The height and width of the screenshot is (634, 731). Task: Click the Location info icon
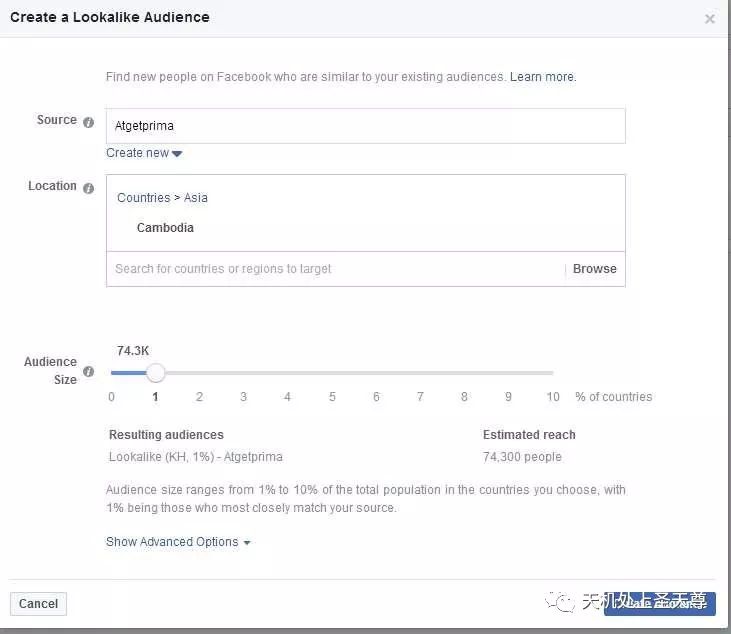(x=88, y=188)
